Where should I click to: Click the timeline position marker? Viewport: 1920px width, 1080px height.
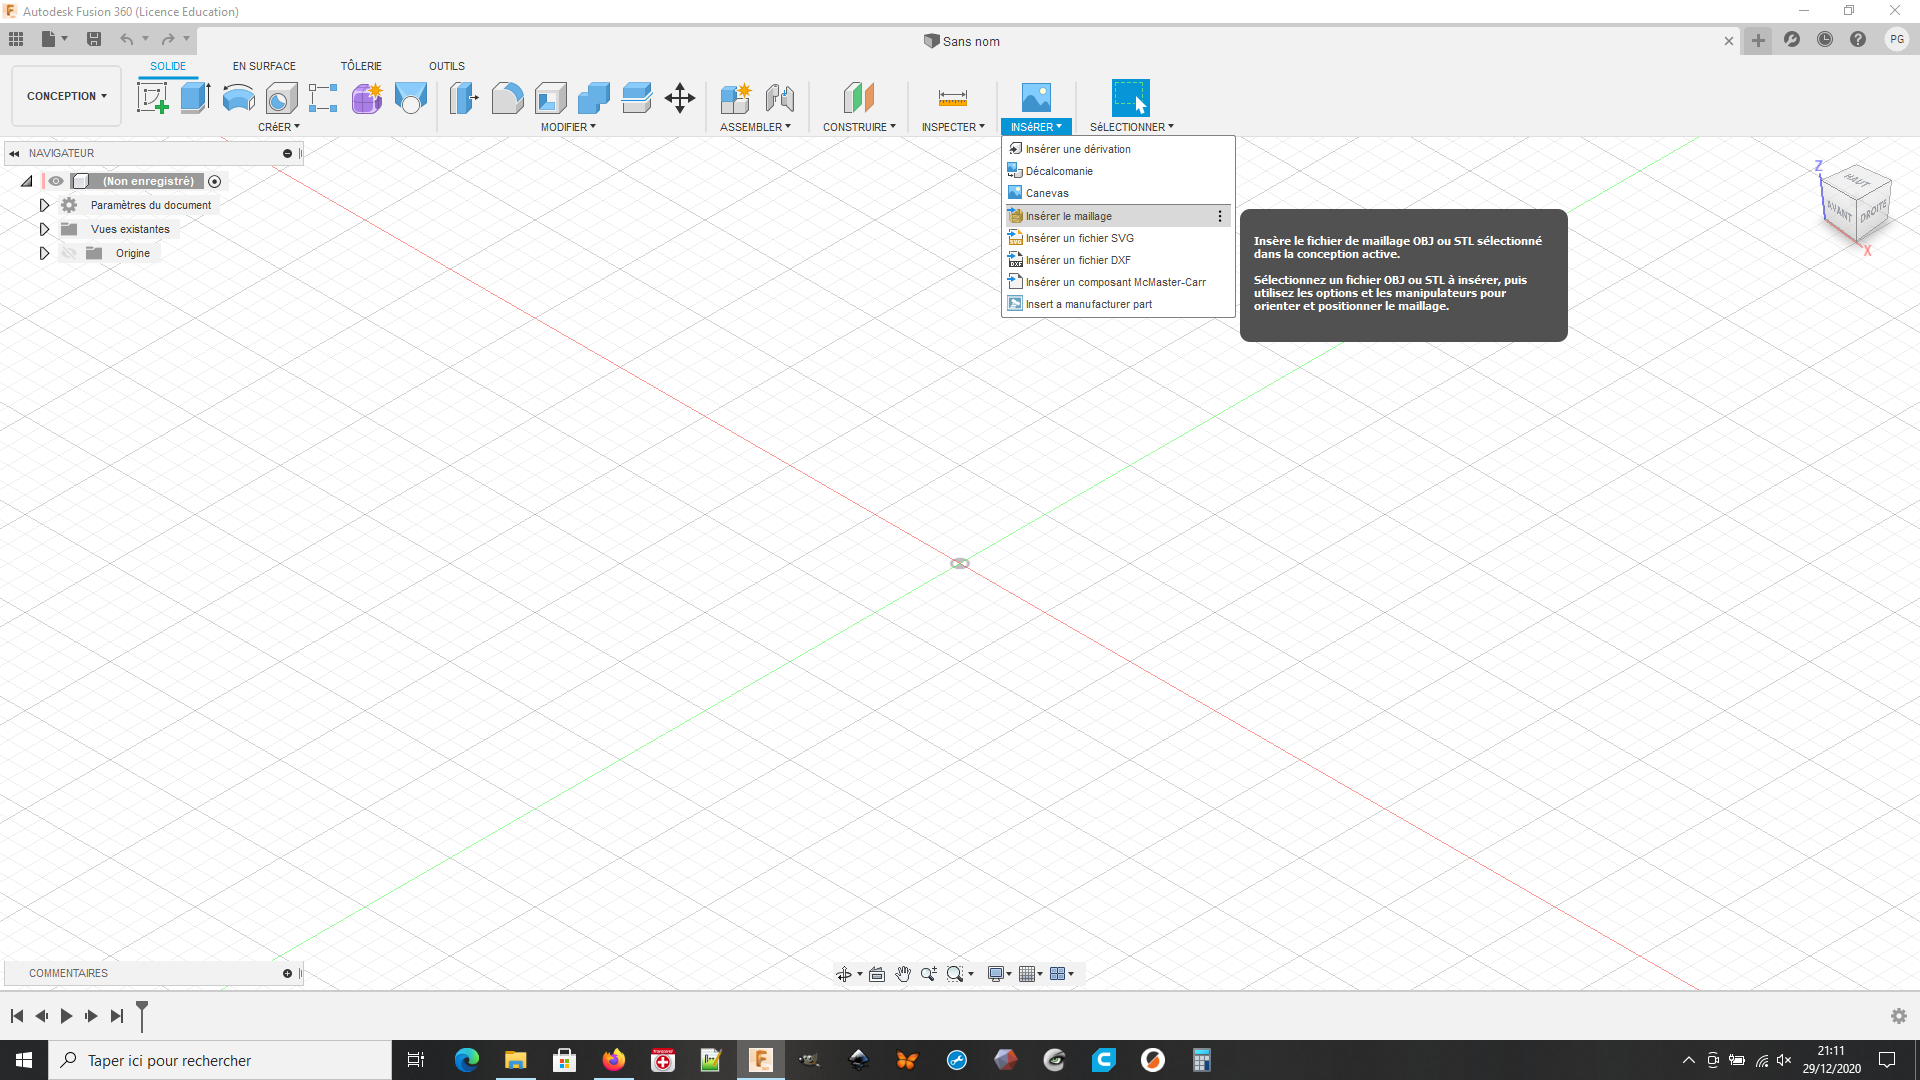(142, 1015)
